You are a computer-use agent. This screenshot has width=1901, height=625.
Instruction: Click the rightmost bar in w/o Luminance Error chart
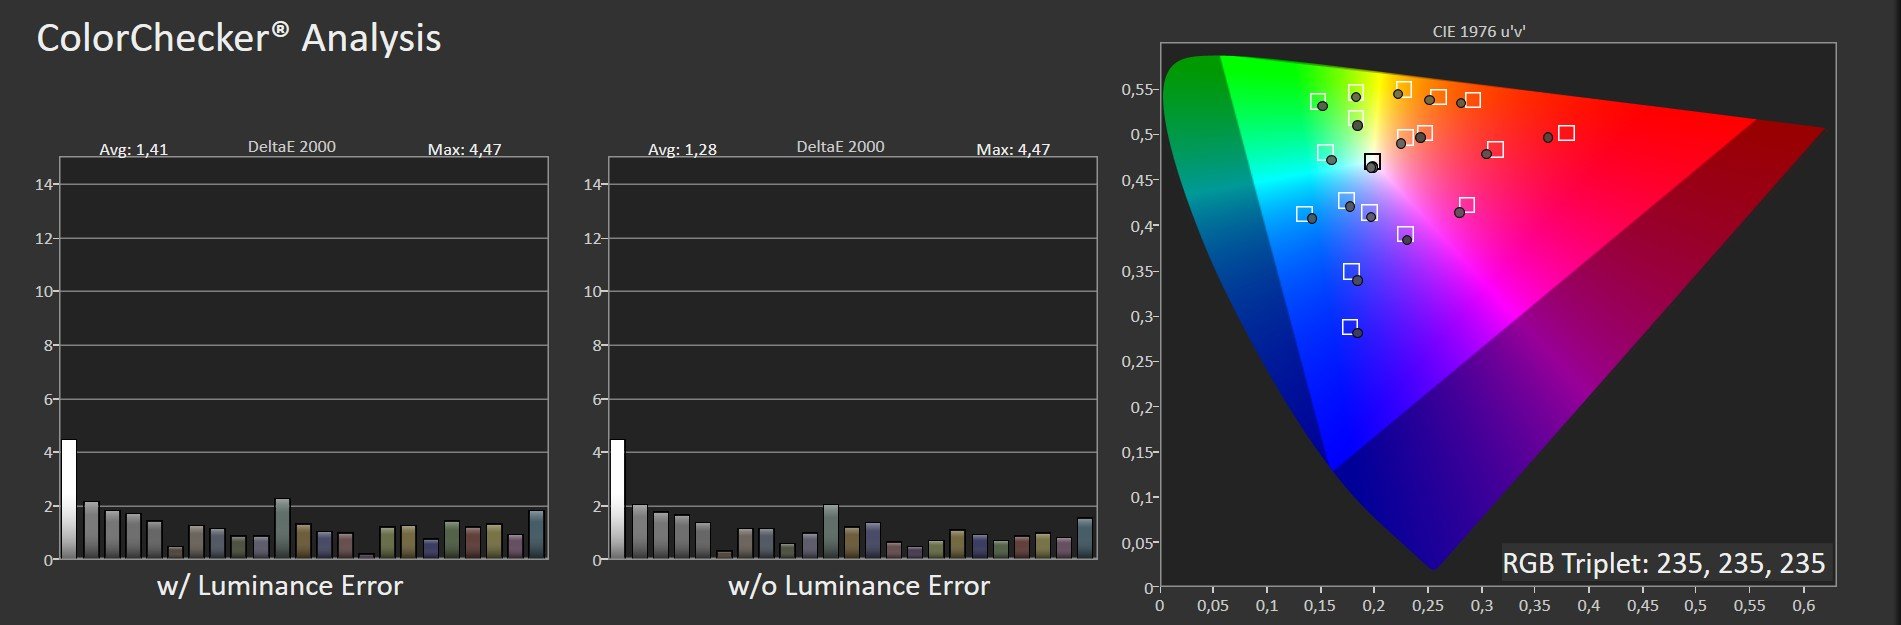tap(1085, 538)
